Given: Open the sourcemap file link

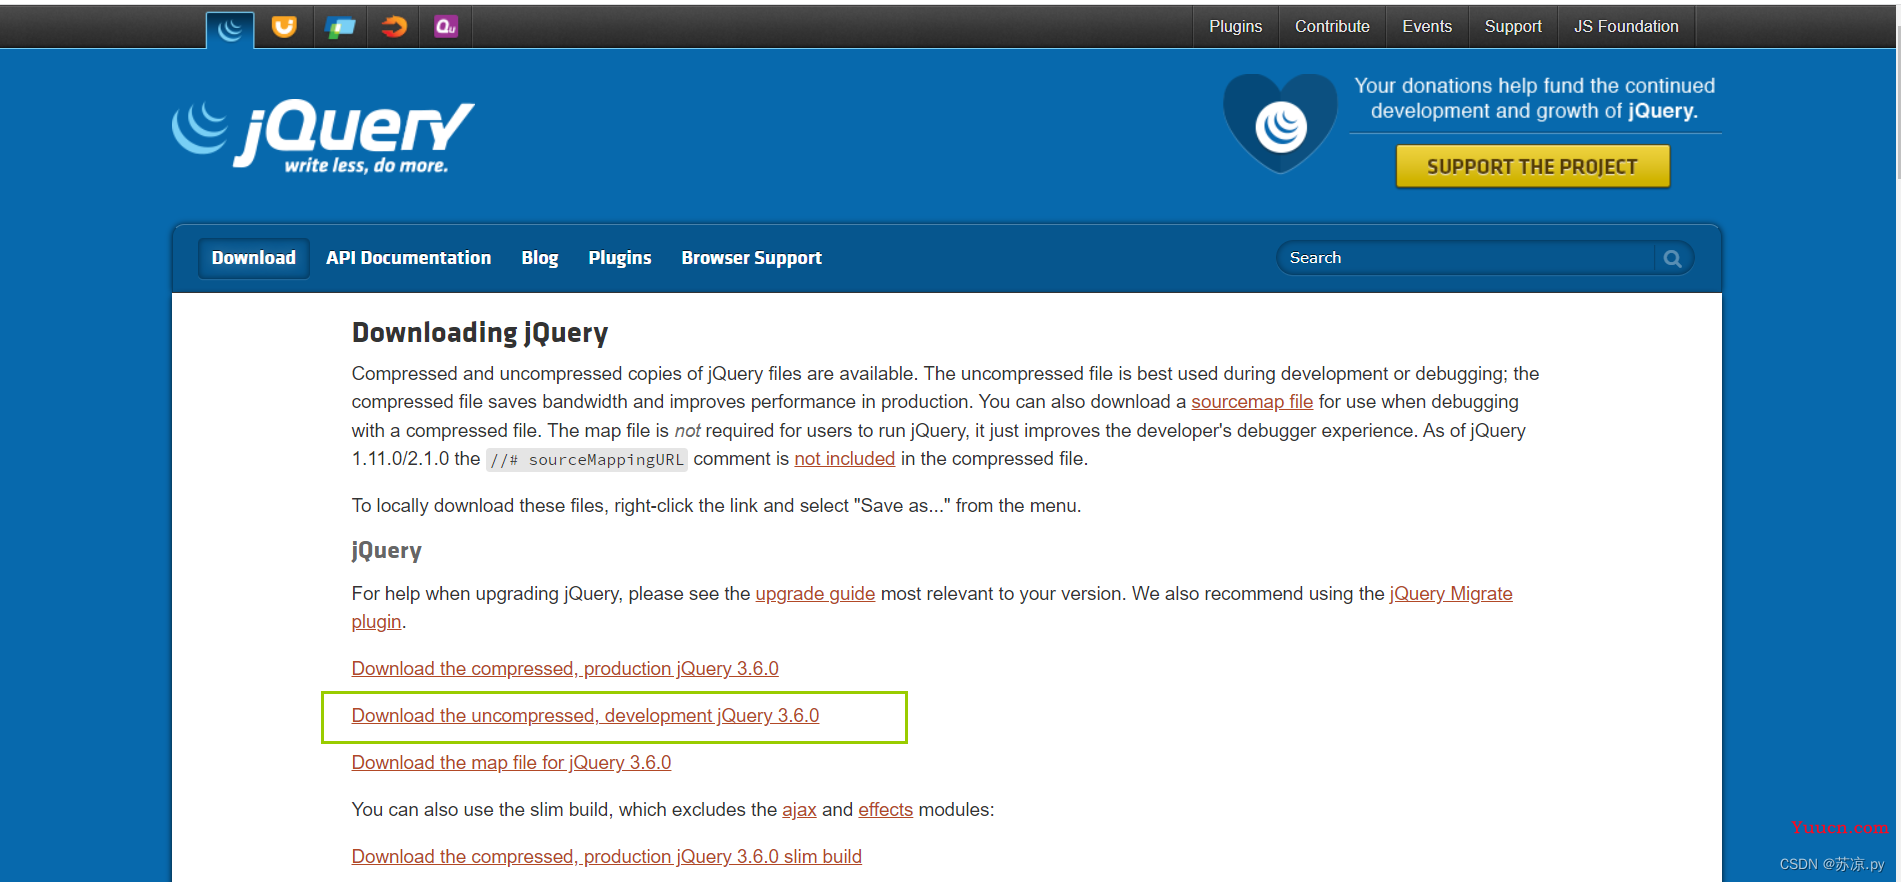Looking at the screenshot, I should (x=1252, y=402).
